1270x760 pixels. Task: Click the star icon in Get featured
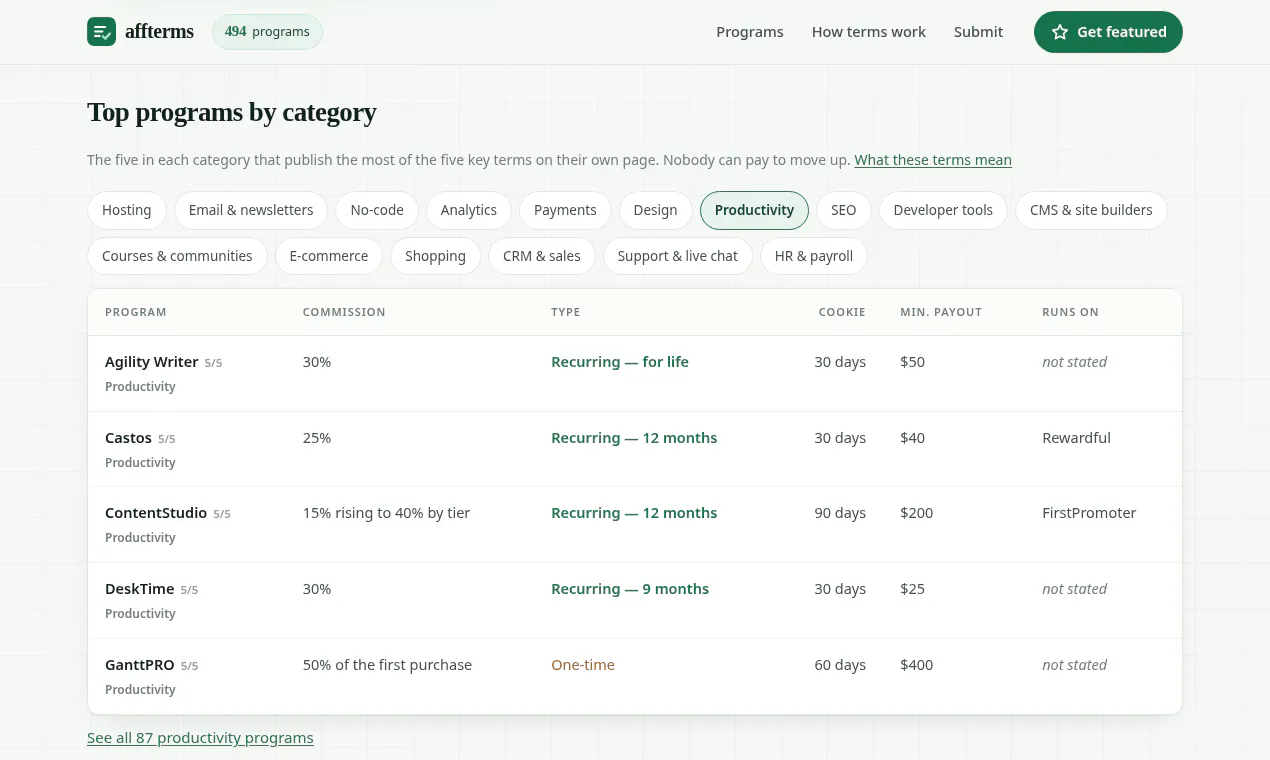1060,32
